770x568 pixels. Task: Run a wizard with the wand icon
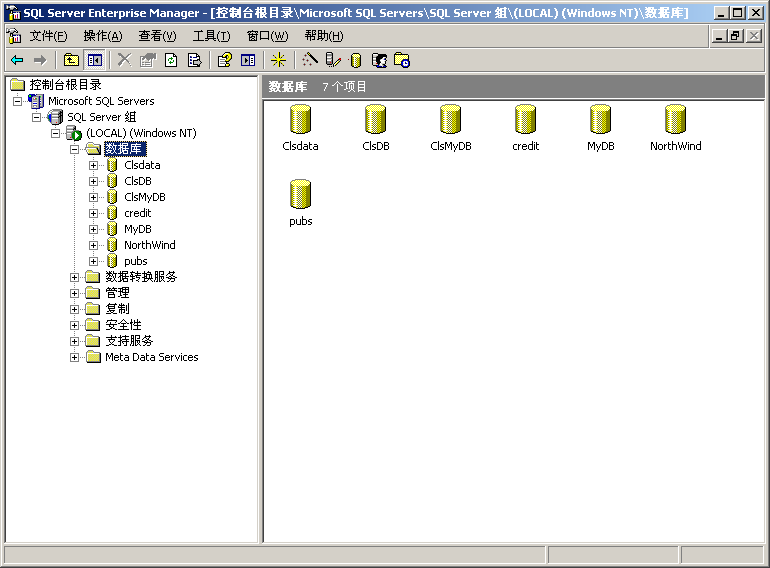pyautogui.click(x=309, y=60)
